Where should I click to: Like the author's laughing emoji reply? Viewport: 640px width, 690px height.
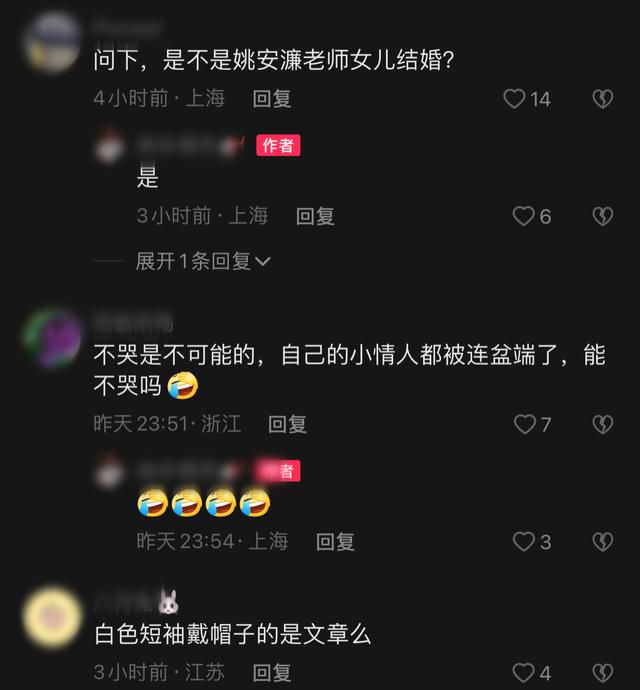tap(523, 542)
